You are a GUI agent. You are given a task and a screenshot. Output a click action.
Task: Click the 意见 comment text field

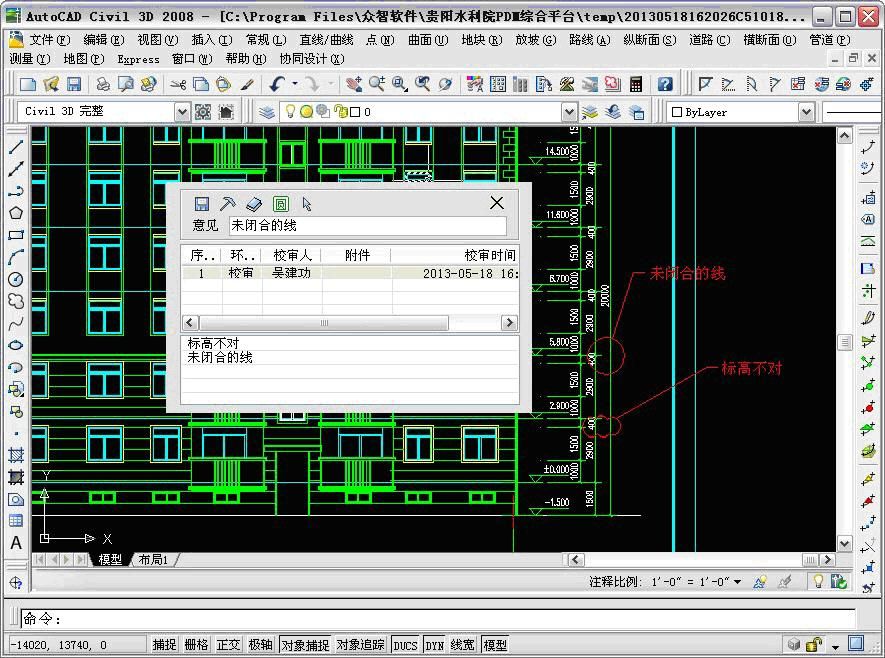(367, 226)
